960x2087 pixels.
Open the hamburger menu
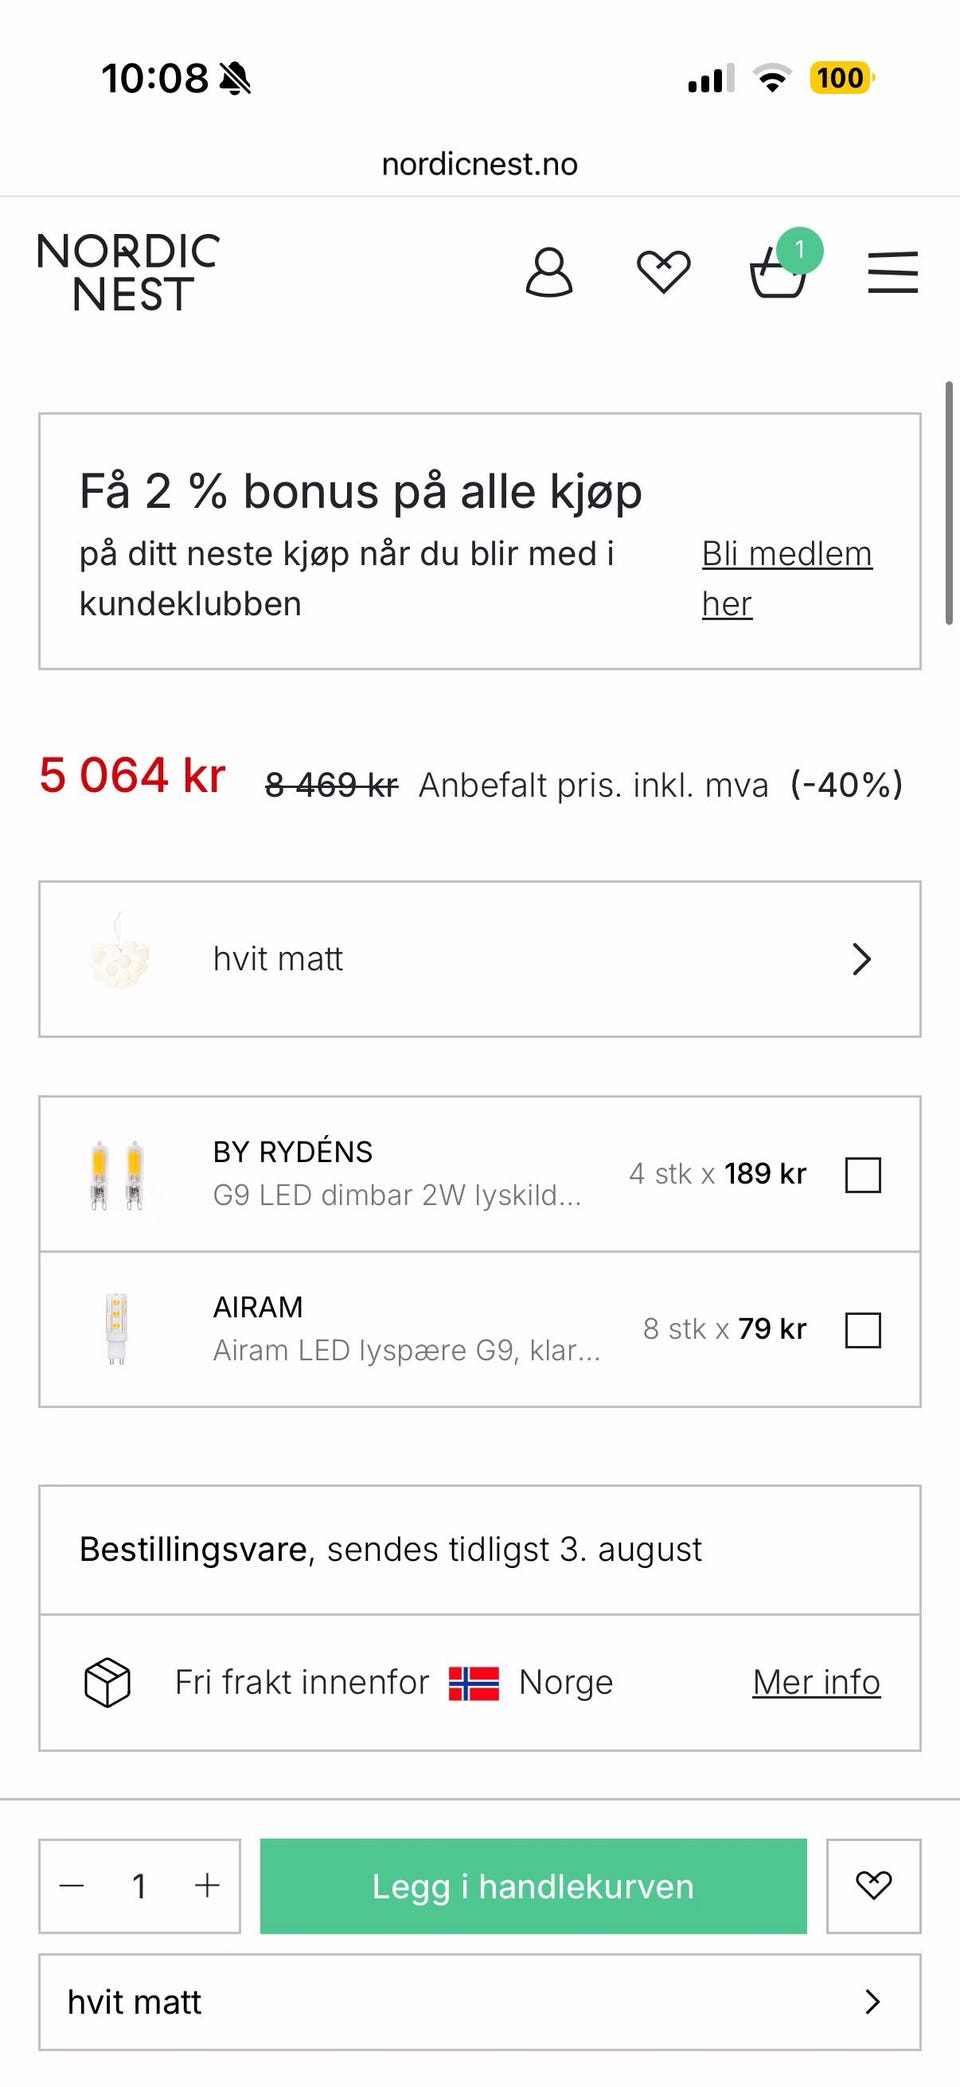[893, 272]
